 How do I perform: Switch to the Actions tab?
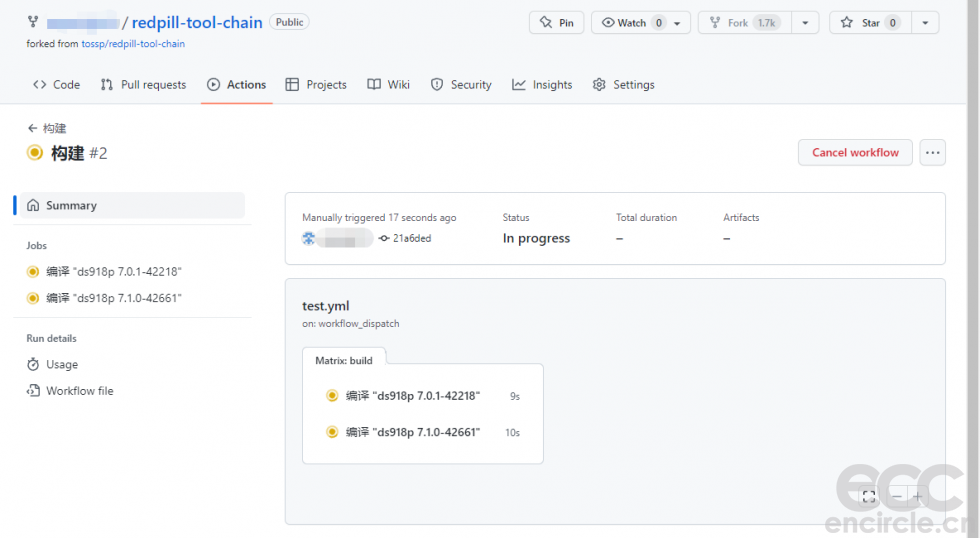[x=236, y=84]
